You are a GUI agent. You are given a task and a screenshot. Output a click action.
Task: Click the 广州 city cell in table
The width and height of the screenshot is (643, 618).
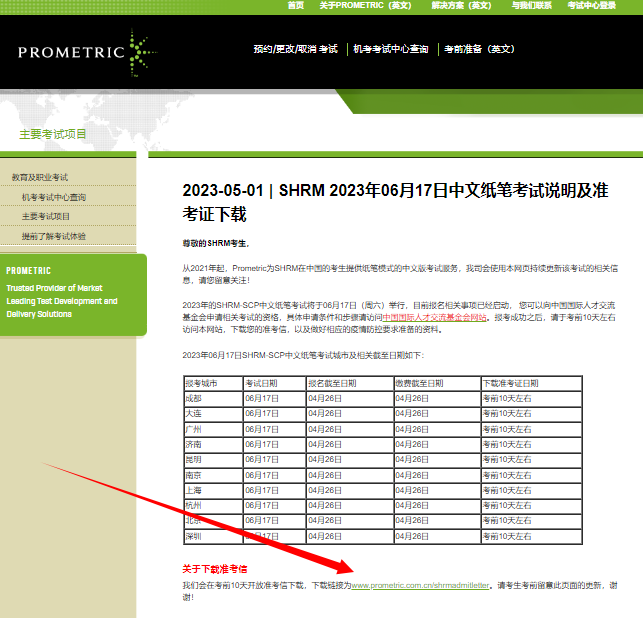[x=213, y=429]
